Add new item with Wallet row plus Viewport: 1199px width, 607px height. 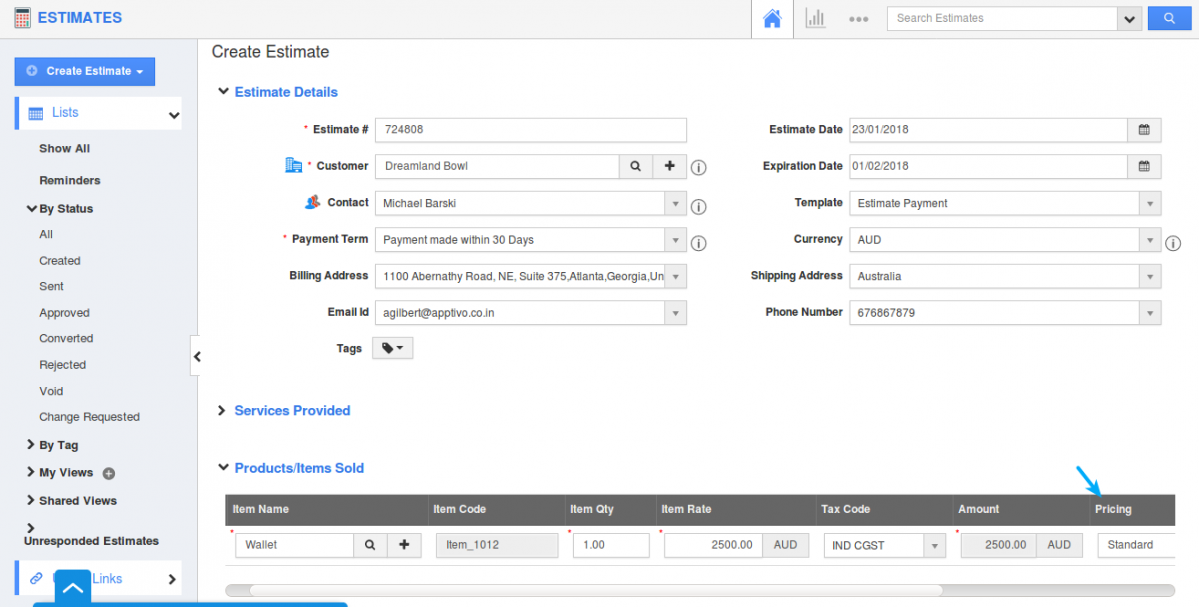[x=405, y=545]
